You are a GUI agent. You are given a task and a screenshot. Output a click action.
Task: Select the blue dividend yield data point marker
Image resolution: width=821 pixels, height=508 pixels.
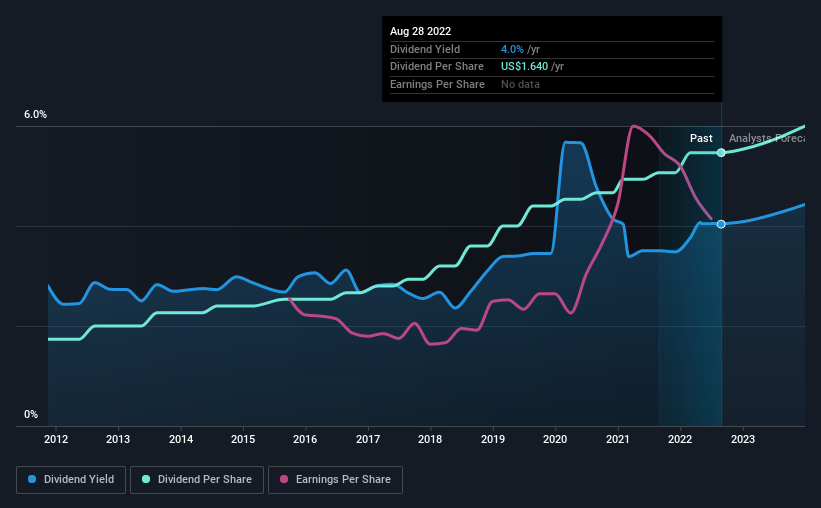pos(721,224)
